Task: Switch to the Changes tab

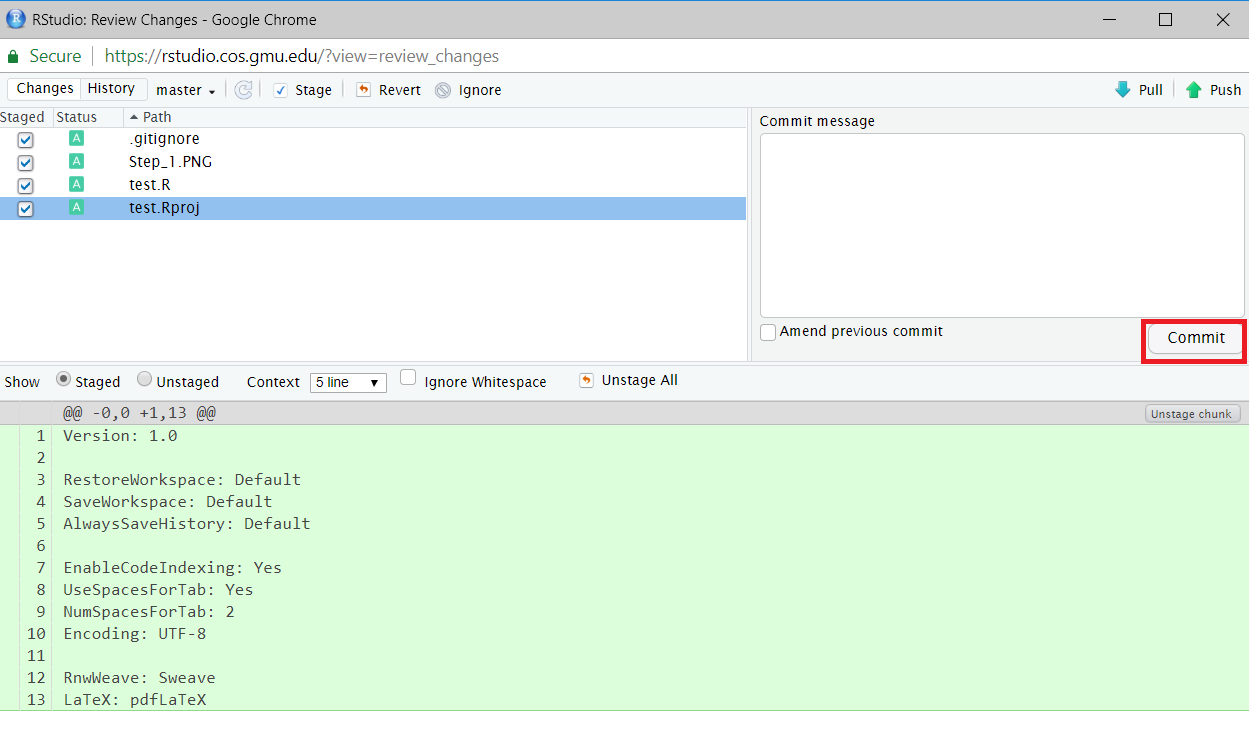Action: 45,89
